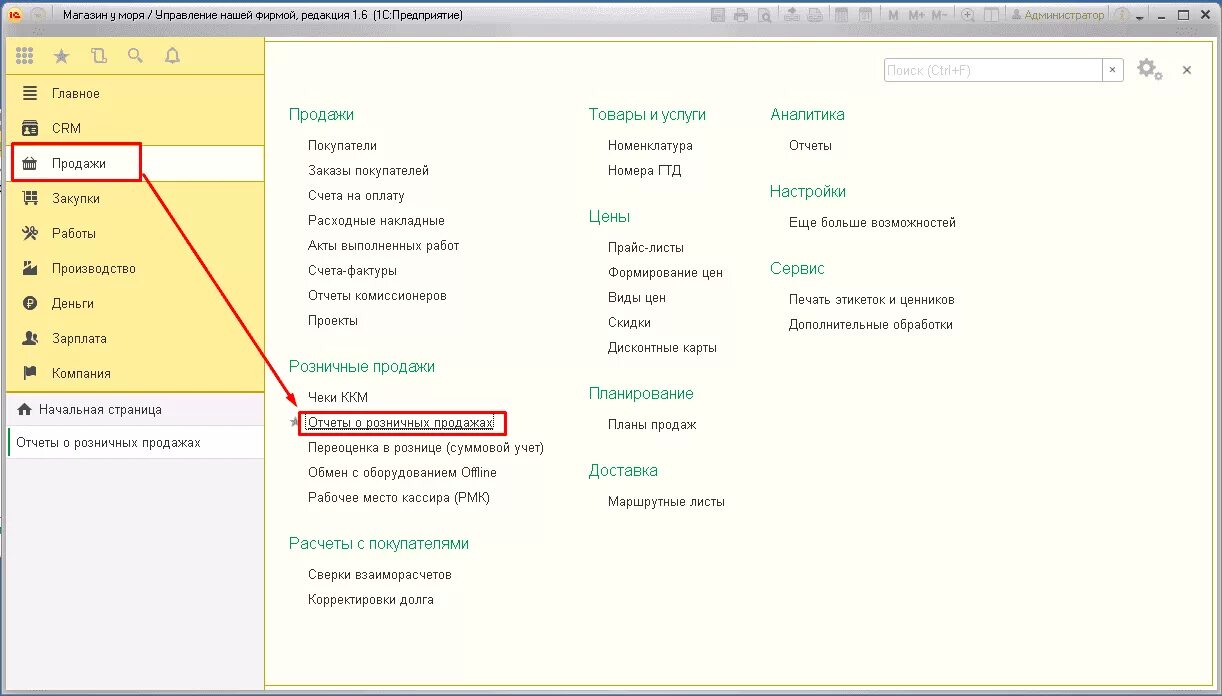Click the calculator icon in title bar

tap(841, 15)
